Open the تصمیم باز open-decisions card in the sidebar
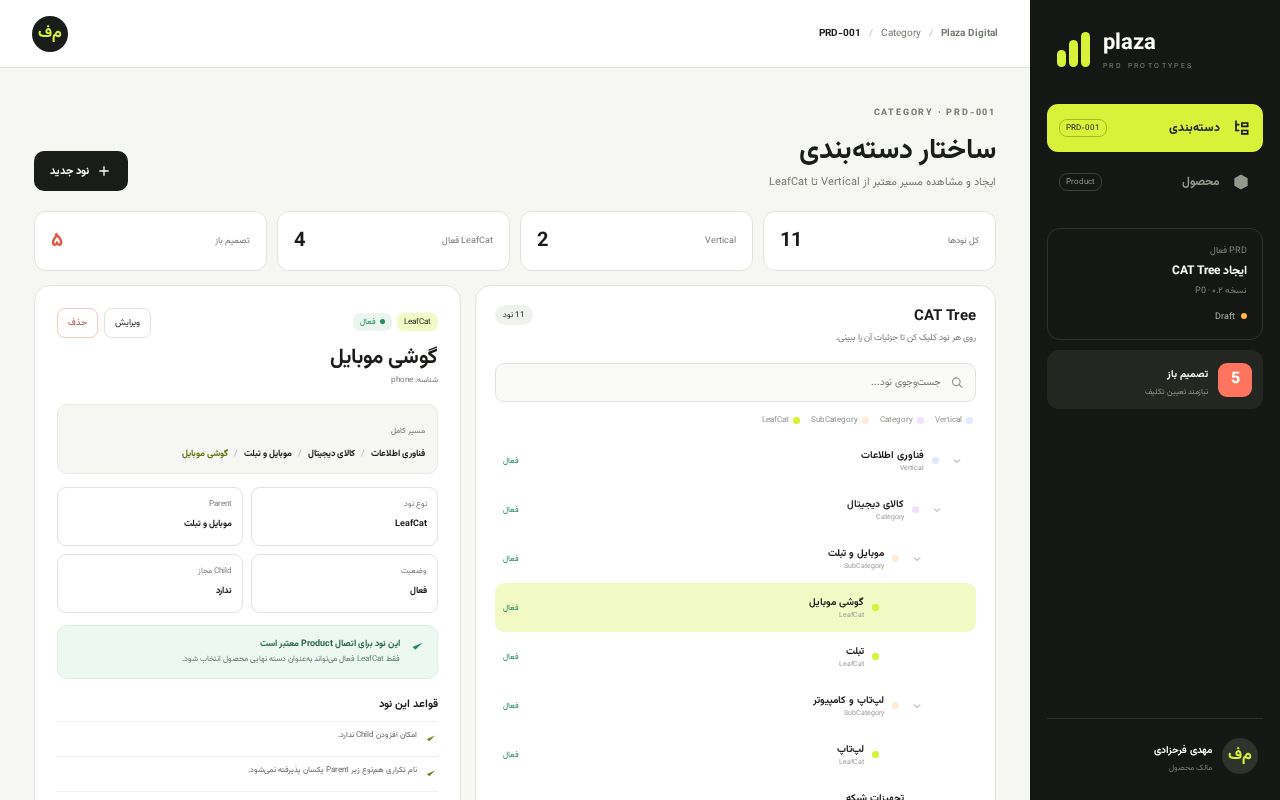1280x800 pixels. coord(1155,380)
